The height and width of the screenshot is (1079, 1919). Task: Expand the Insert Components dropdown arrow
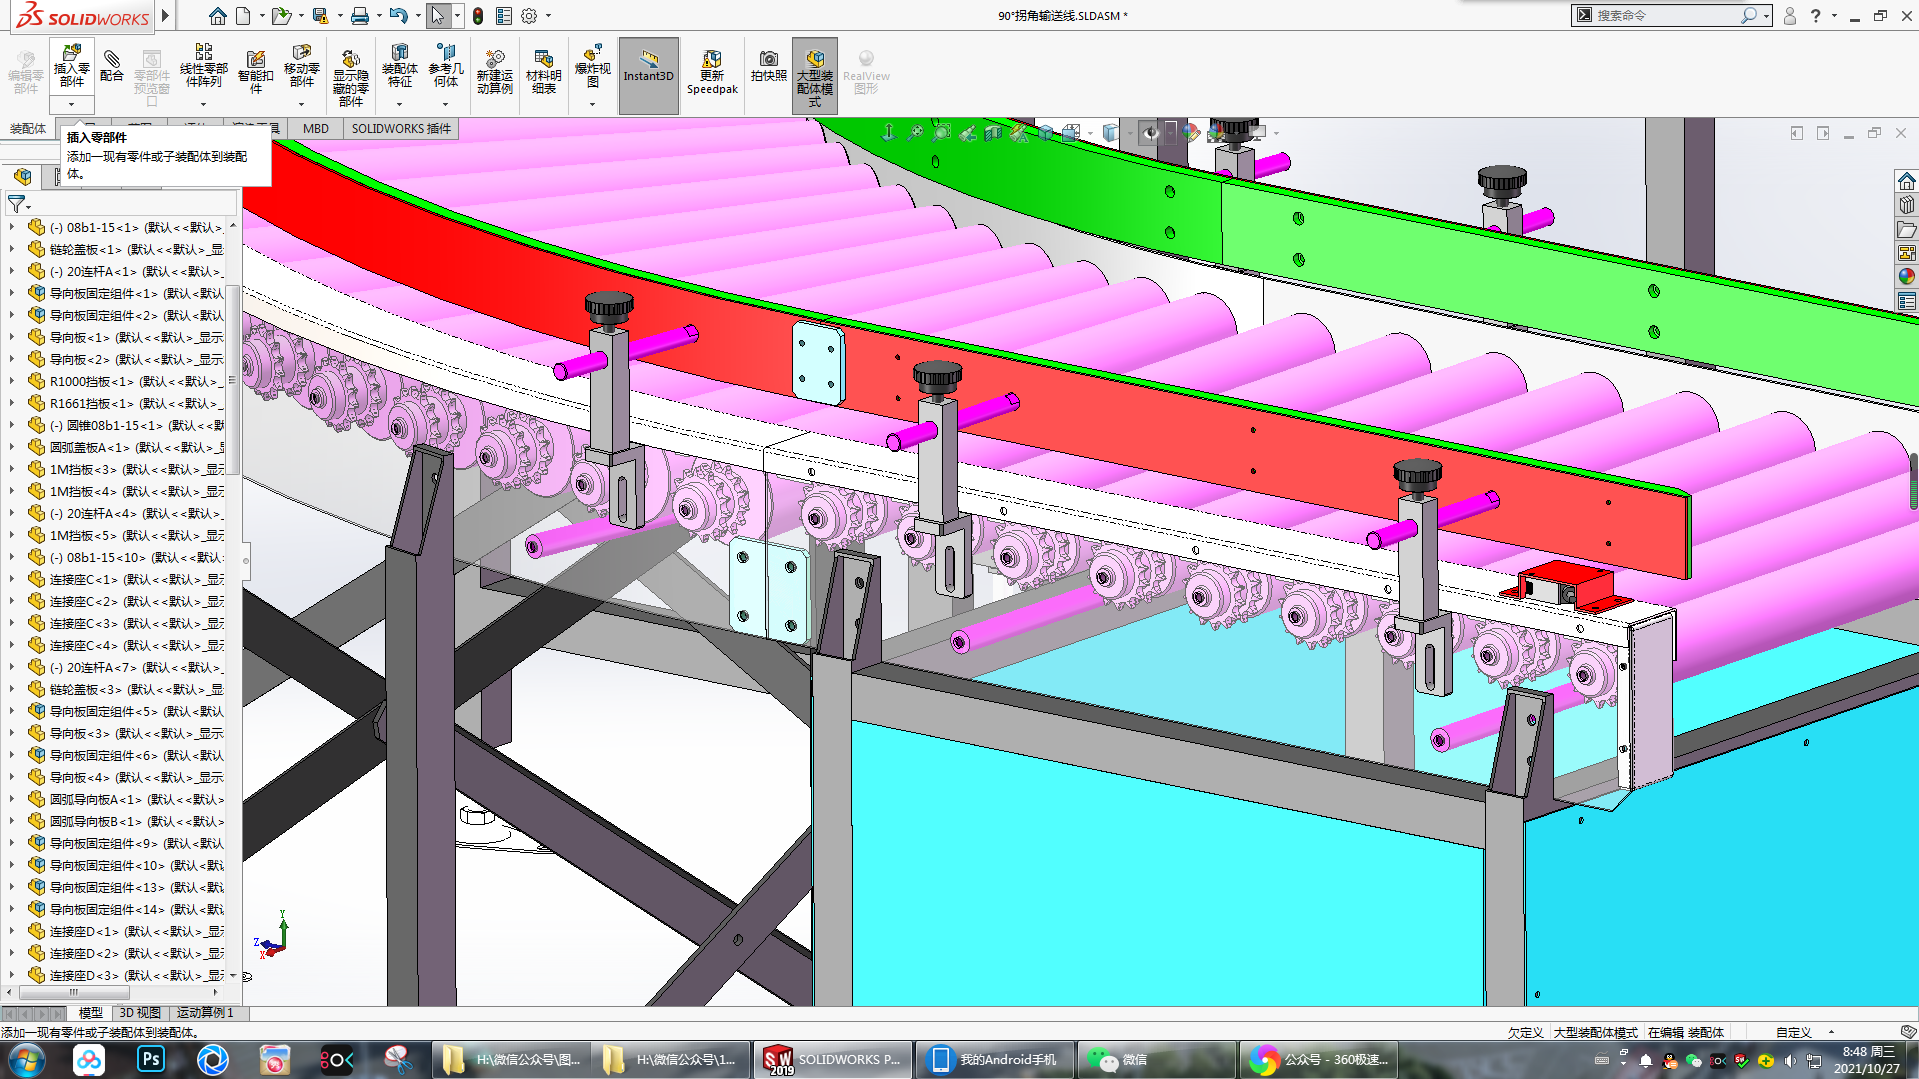pyautogui.click(x=71, y=104)
